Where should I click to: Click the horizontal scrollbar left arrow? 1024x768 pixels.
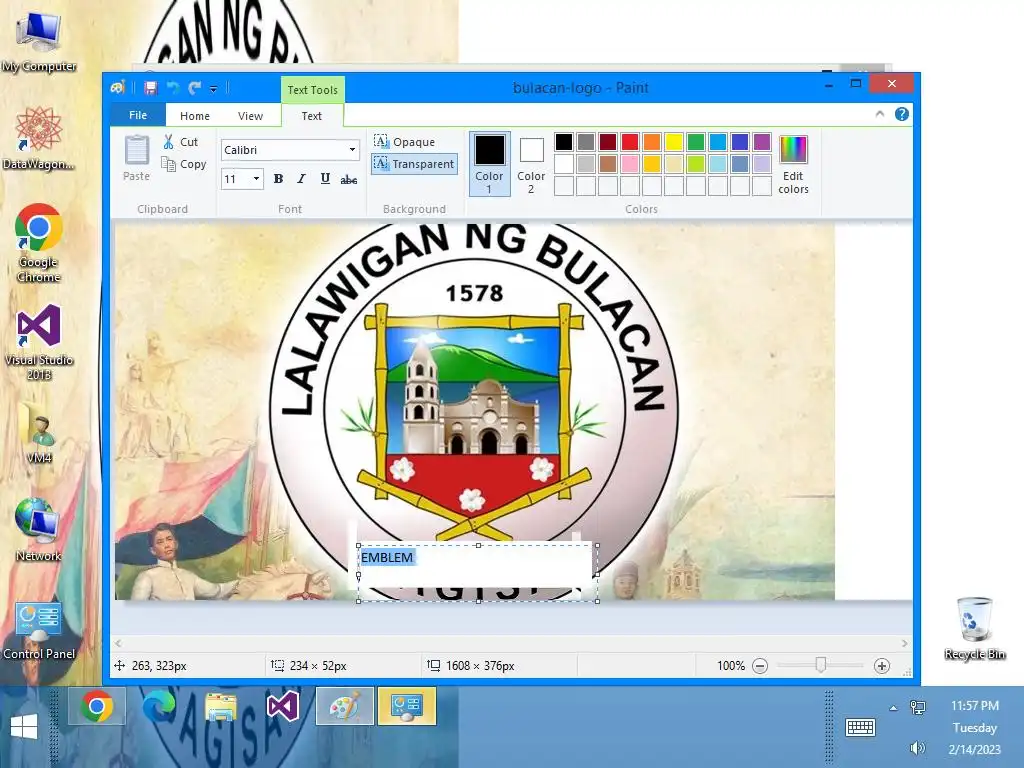pyautogui.click(x=118, y=644)
